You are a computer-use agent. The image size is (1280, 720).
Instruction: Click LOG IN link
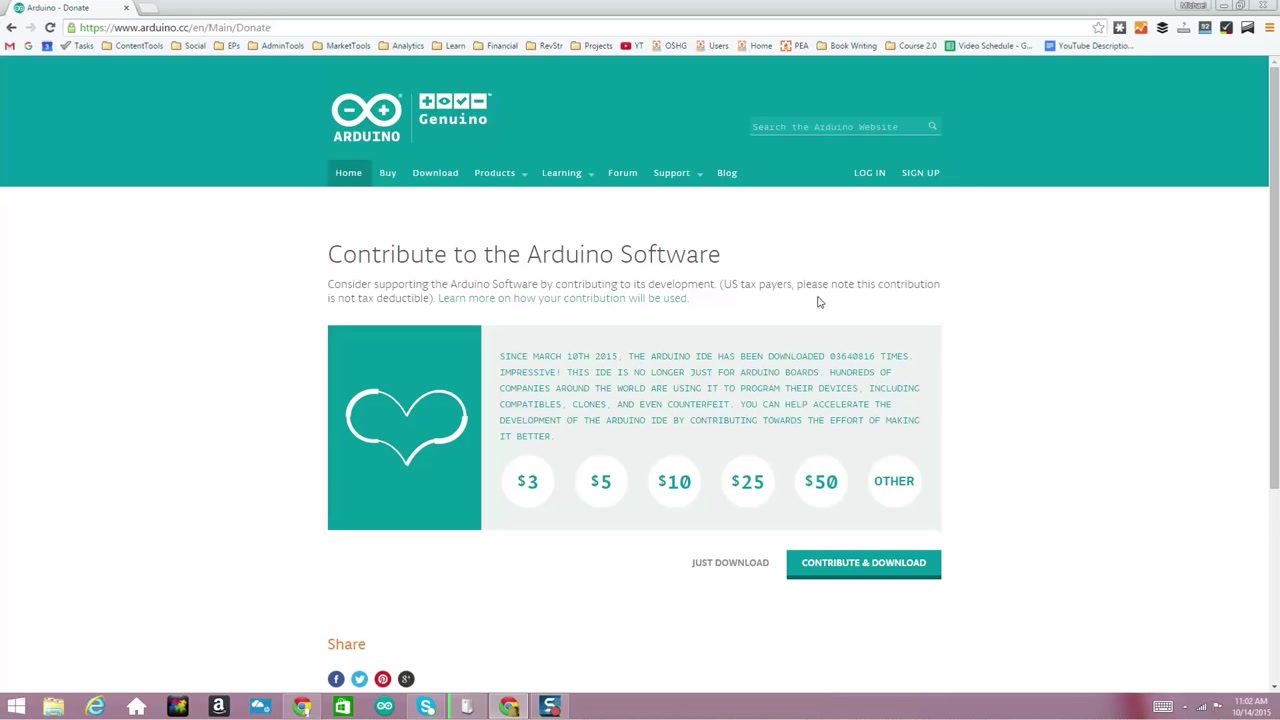pos(869,173)
